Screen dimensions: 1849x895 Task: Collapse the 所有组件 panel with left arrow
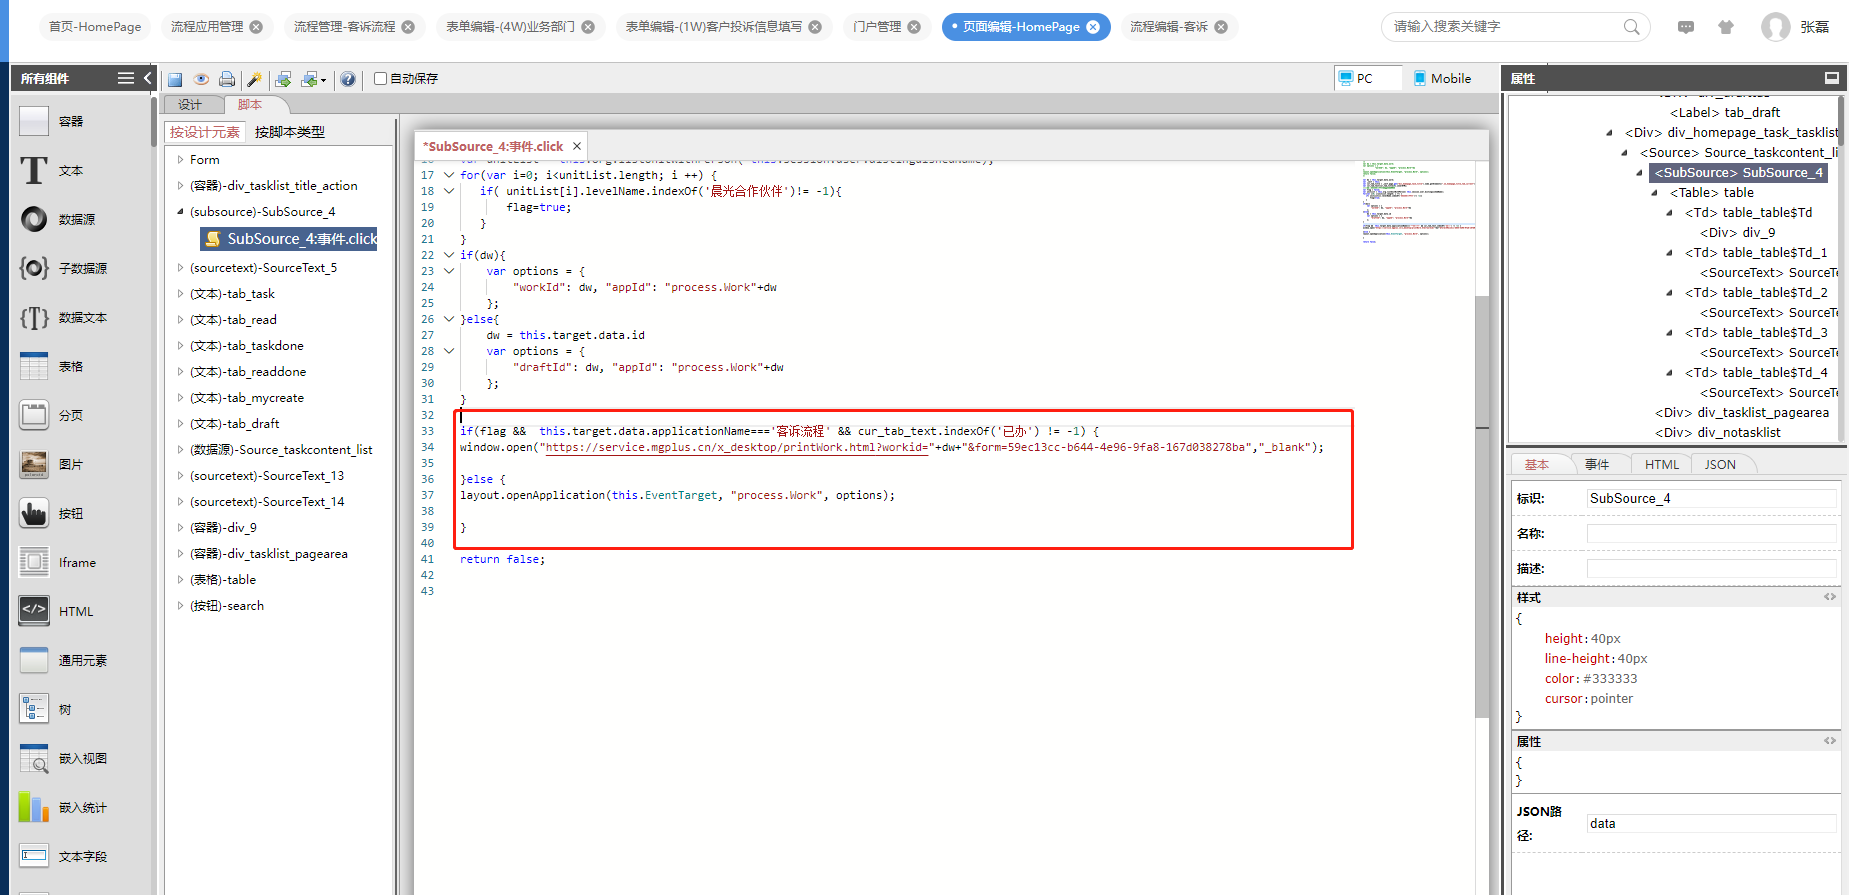(148, 78)
